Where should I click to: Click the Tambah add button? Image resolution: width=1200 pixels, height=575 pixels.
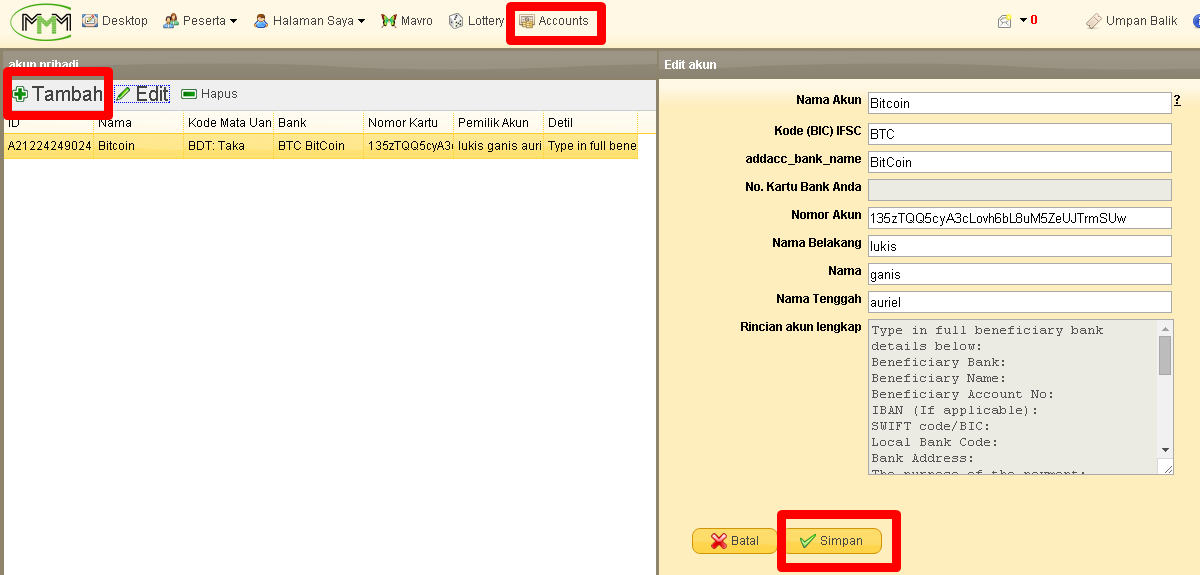58,94
